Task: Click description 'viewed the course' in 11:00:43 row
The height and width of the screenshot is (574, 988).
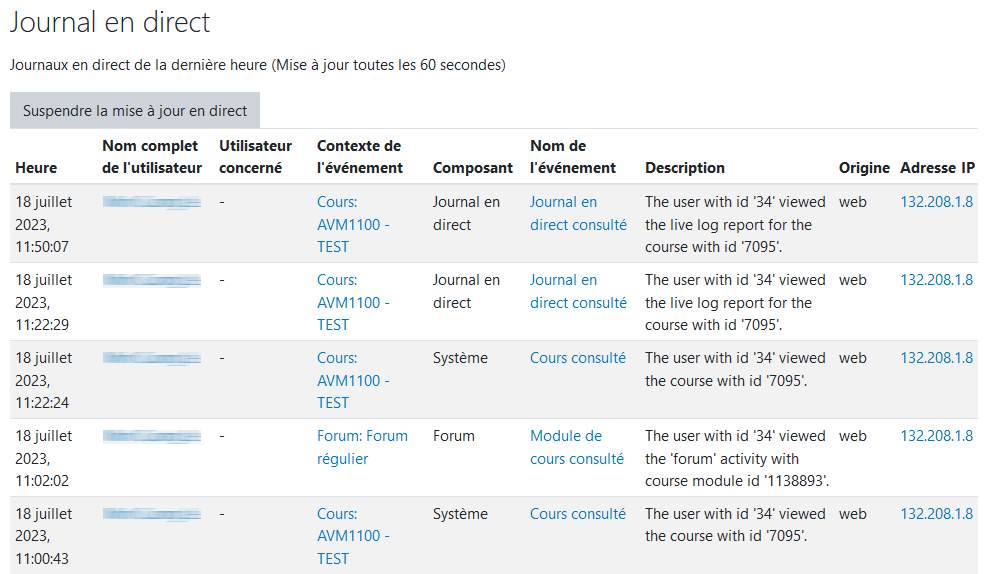Action: coord(735,525)
